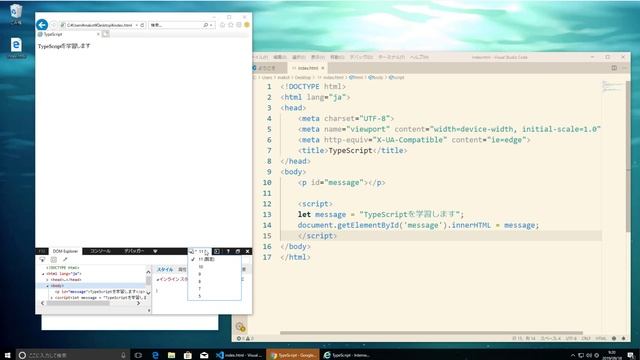Select the index.html editor tab in VS Code
Image resolution: width=640 pixels, height=360 pixels.
tap(307, 68)
